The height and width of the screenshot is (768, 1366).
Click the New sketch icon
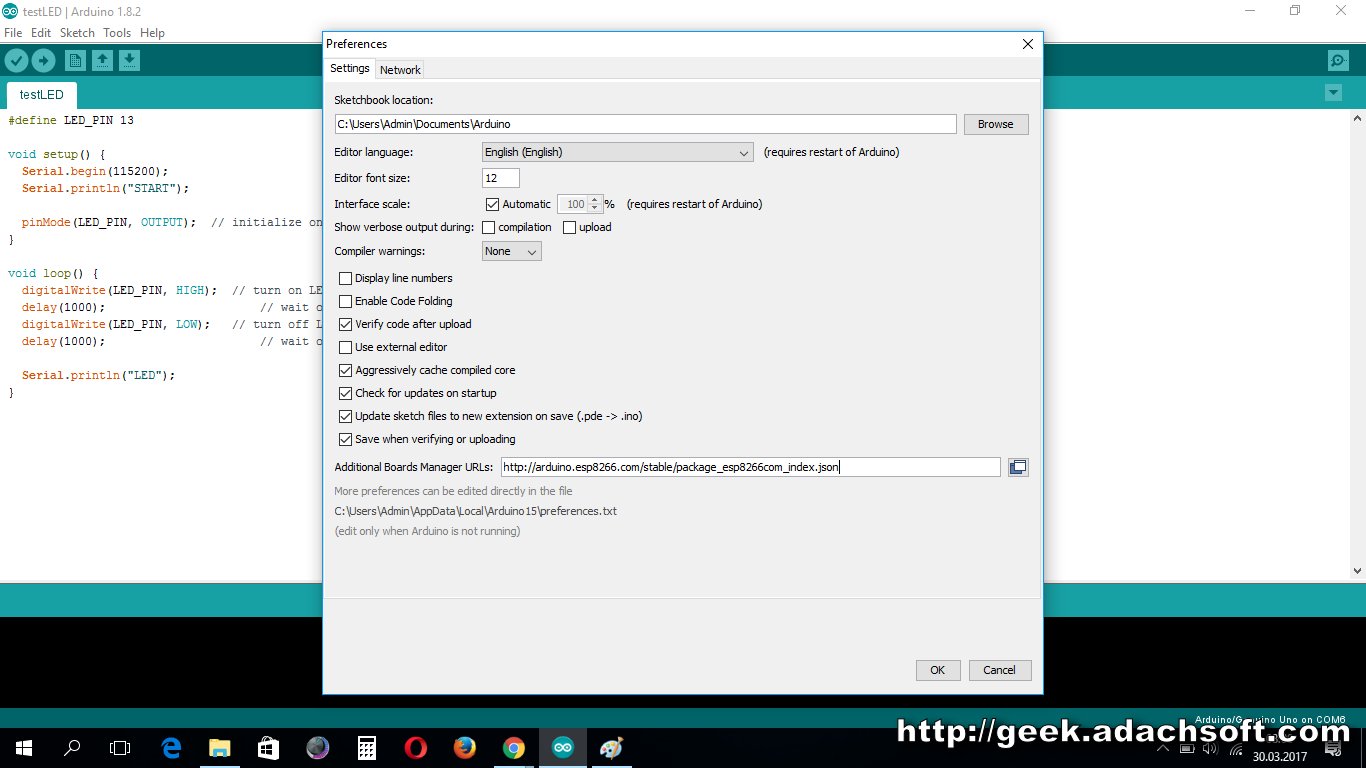[75, 61]
